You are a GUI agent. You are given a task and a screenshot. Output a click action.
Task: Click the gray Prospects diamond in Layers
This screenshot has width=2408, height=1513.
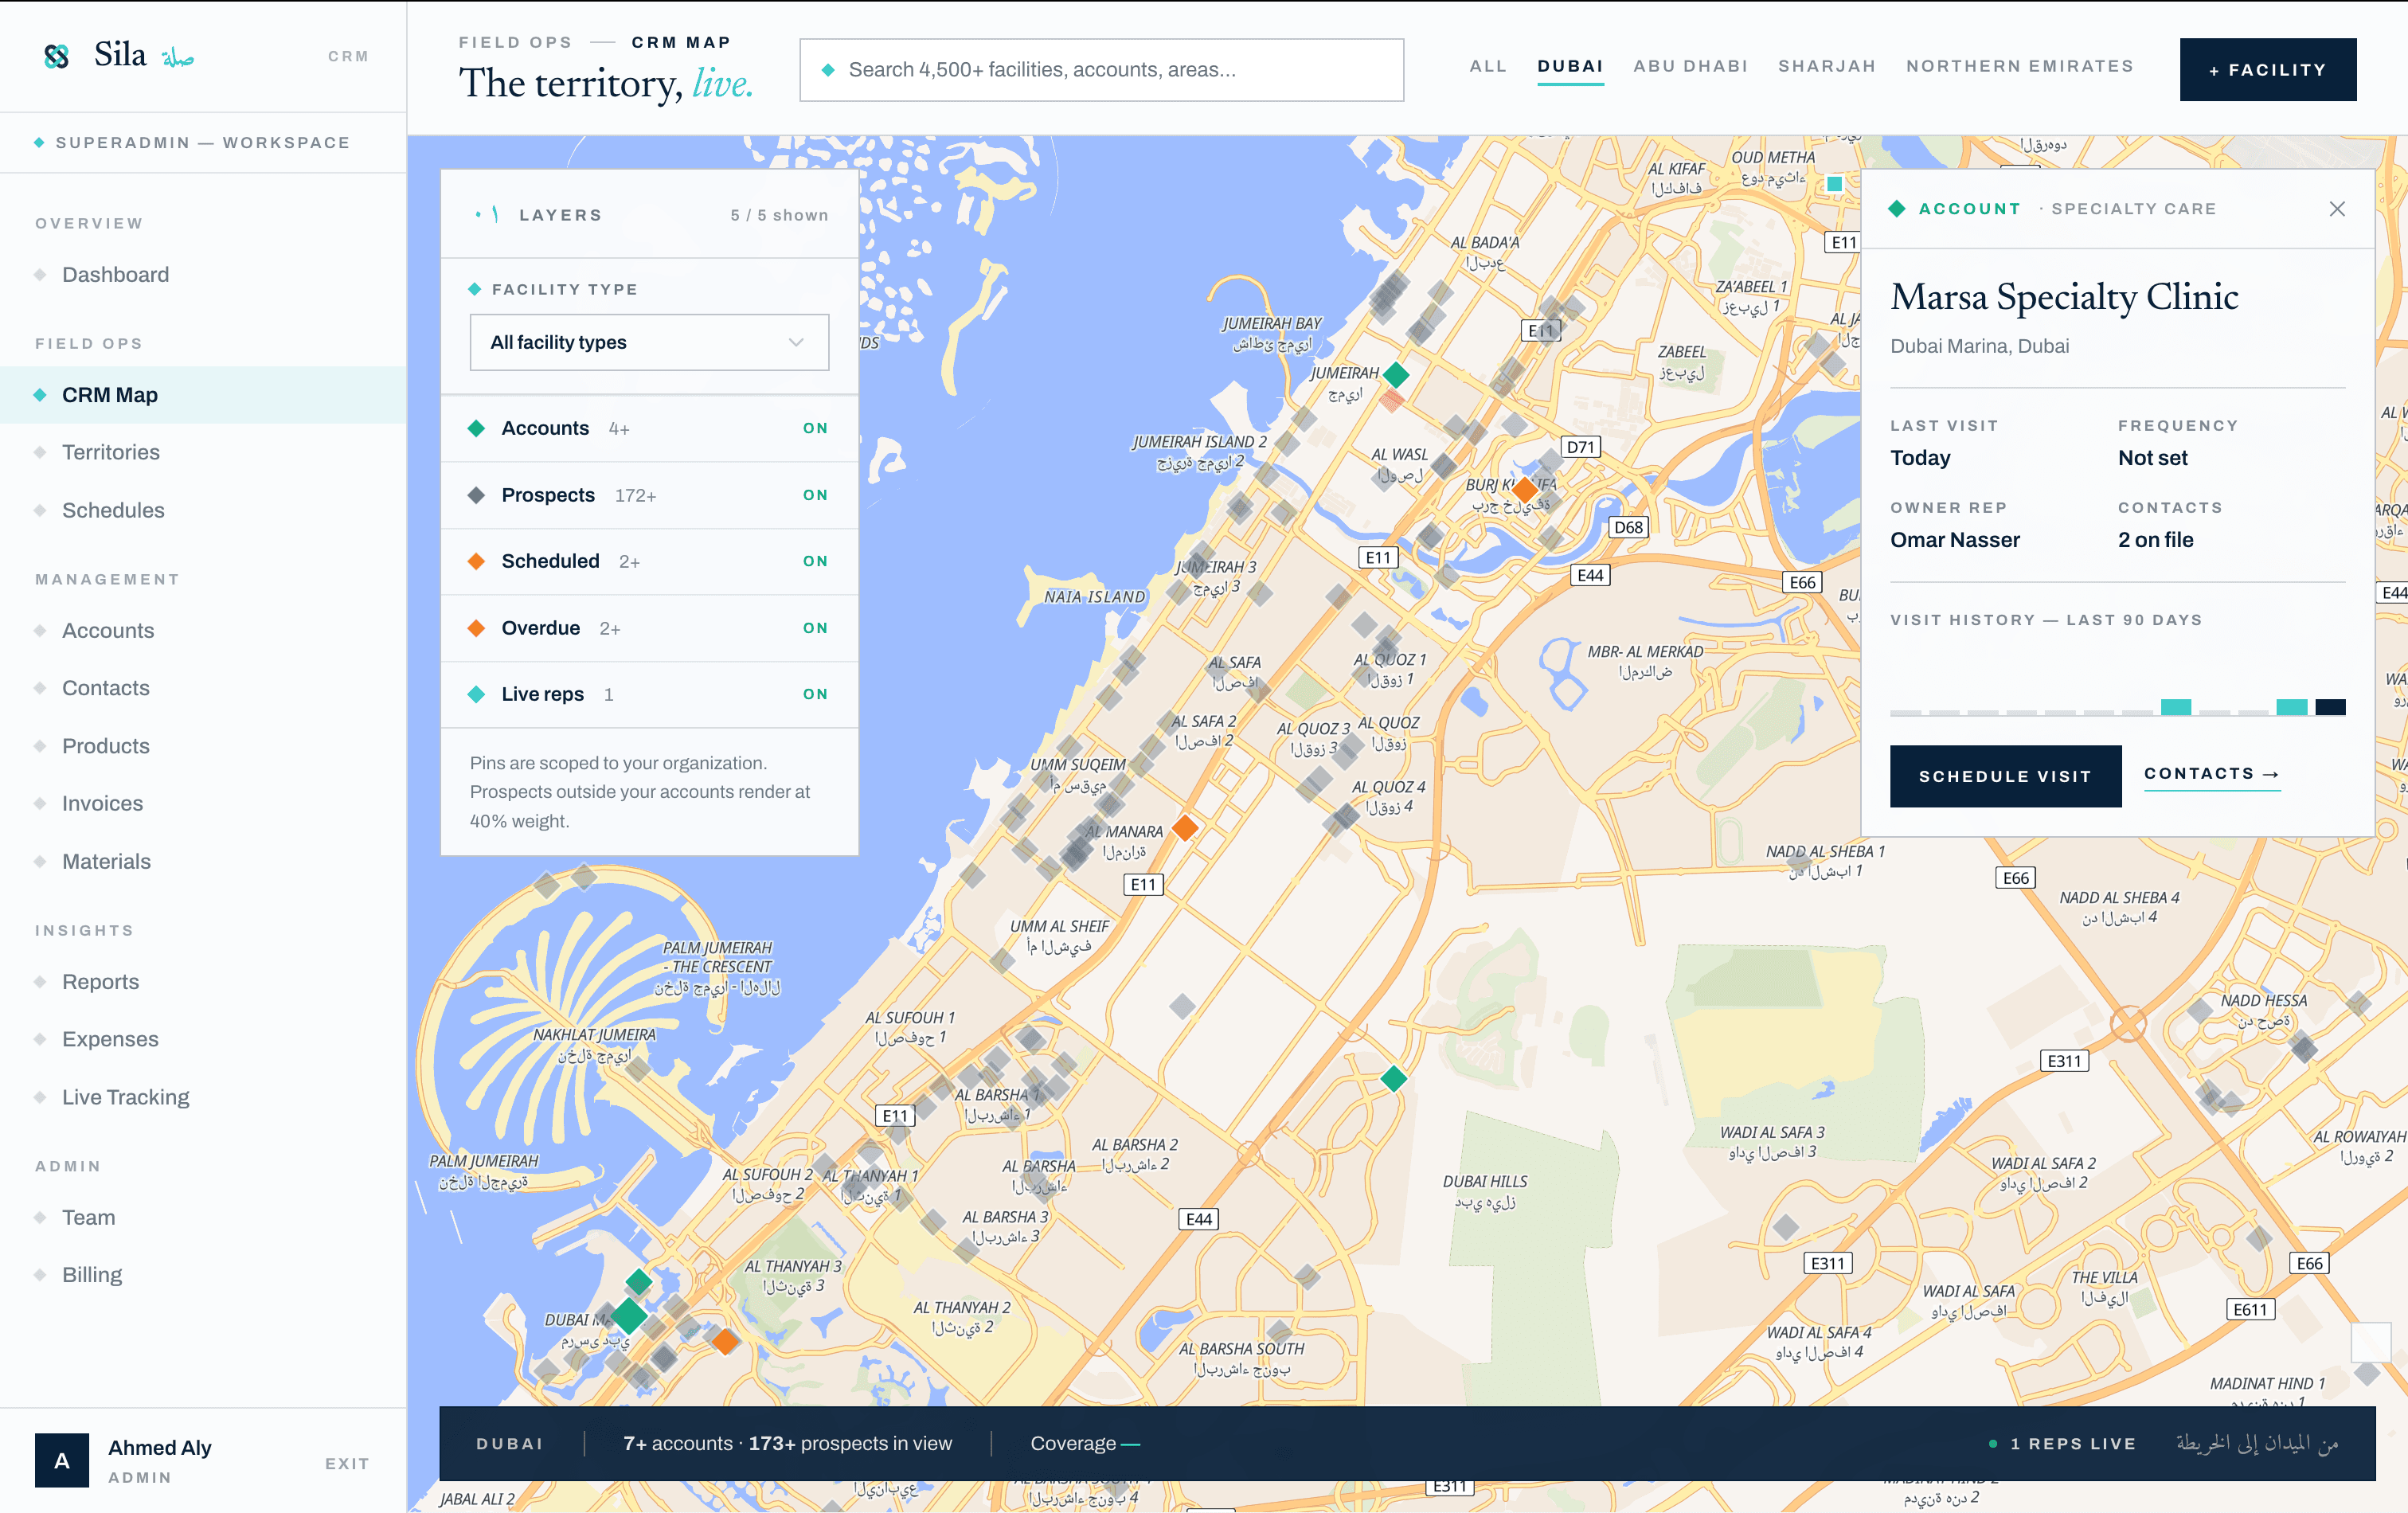[x=476, y=495]
